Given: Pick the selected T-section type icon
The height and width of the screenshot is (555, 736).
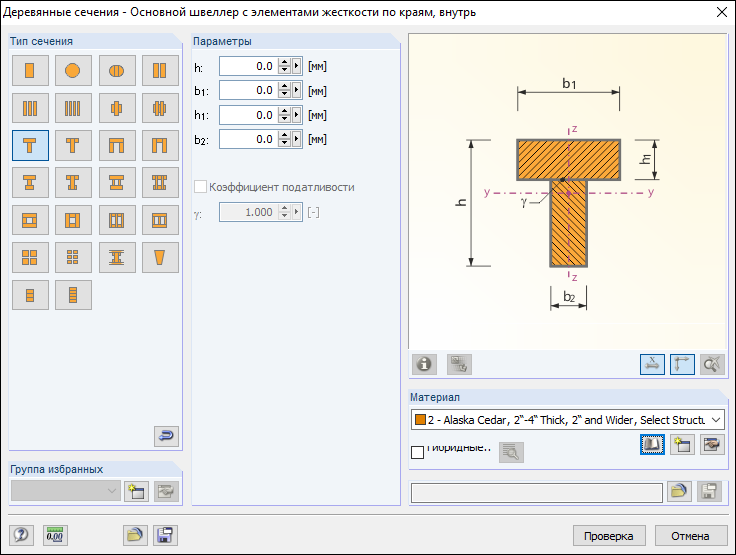Looking at the screenshot, I should click(x=30, y=146).
